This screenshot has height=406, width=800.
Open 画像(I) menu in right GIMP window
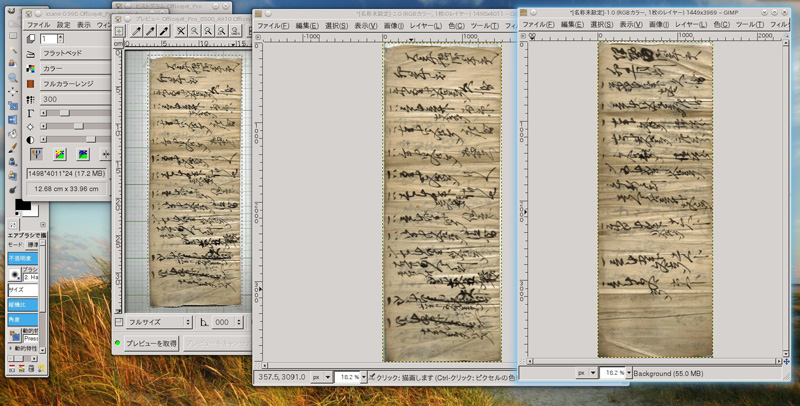click(x=660, y=24)
